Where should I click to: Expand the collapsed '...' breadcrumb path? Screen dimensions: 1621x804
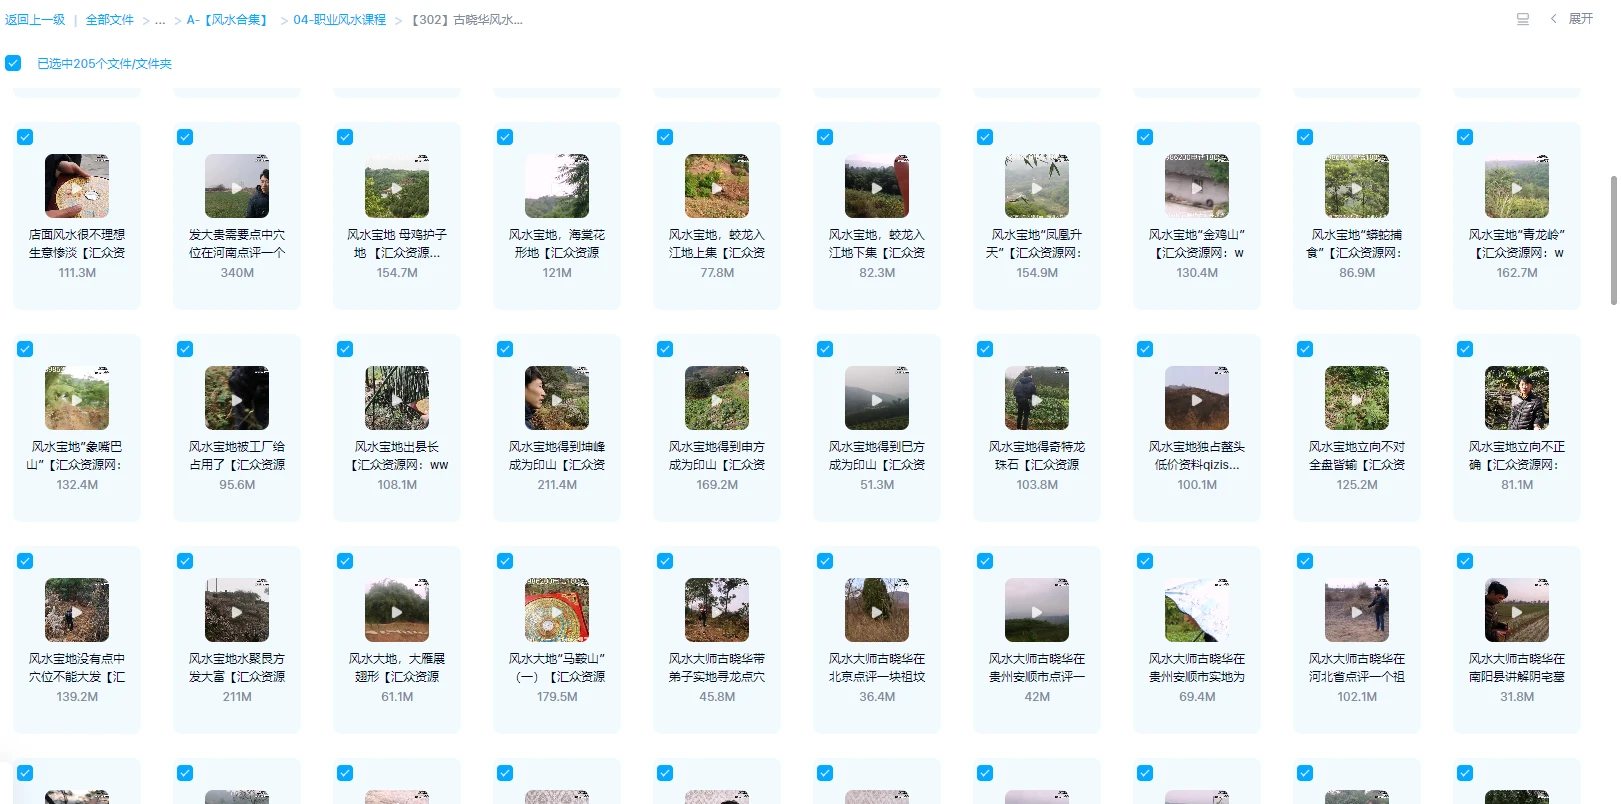coord(160,20)
